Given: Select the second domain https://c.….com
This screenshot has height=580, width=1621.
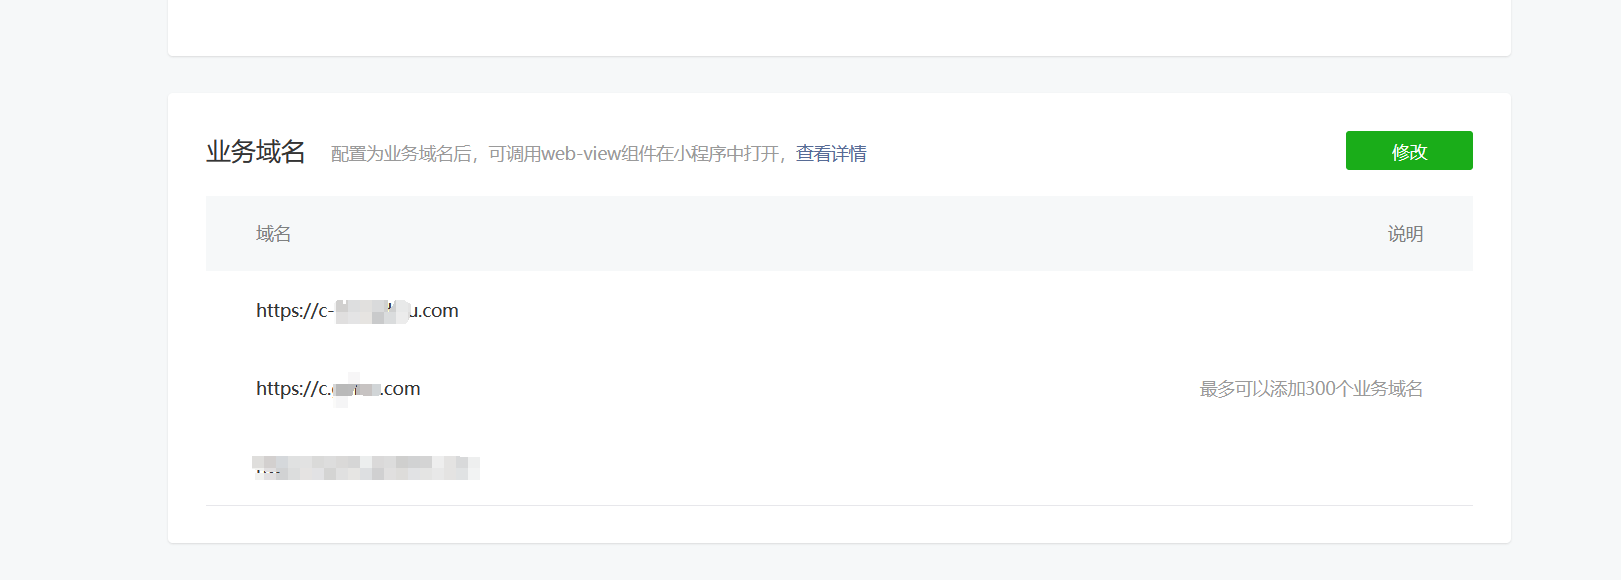Looking at the screenshot, I should (338, 389).
